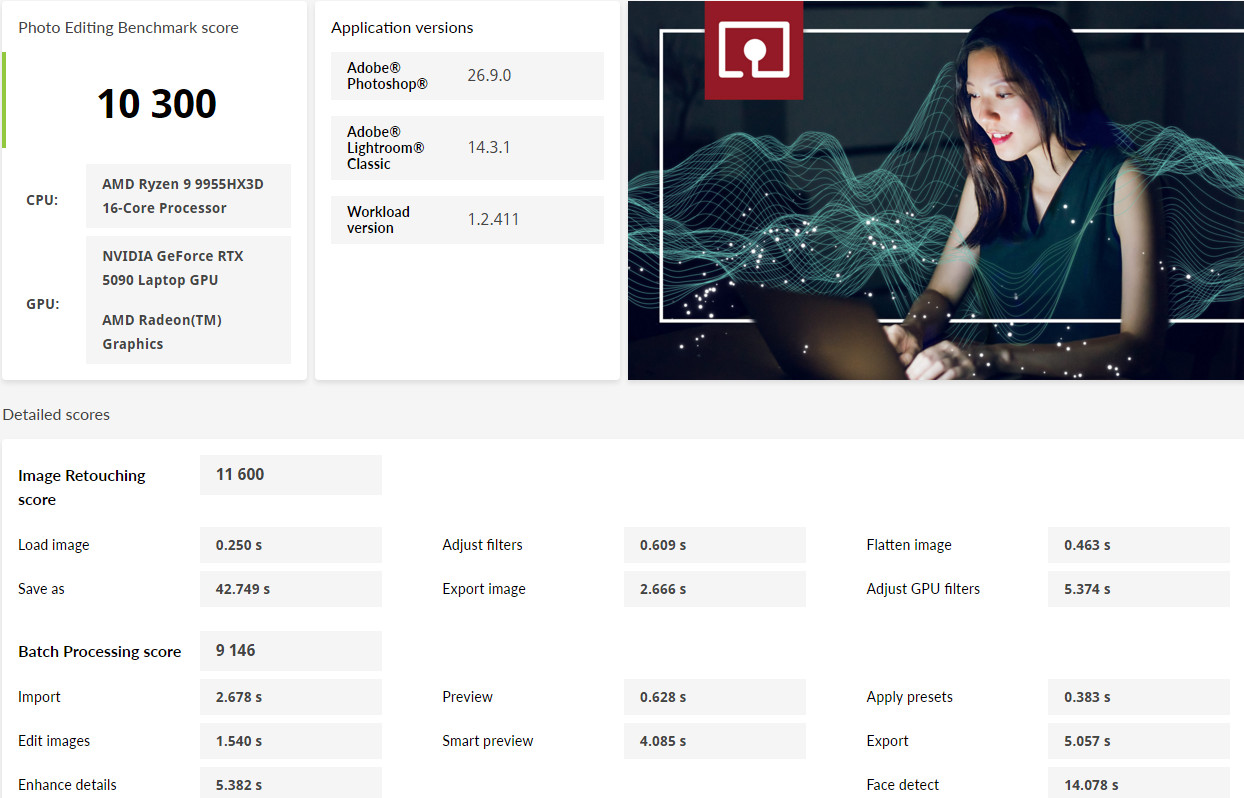Select the 'Photo Editing Benchmark score' heading

pos(128,28)
